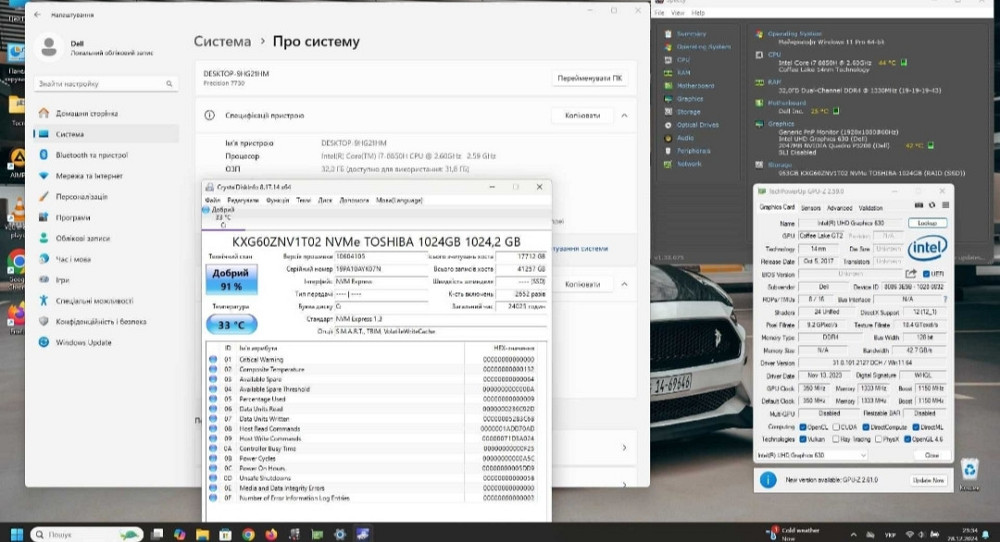Open Network section in Speccy sidebar
The image size is (1000, 542).
pyautogui.click(x=689, y=164)
